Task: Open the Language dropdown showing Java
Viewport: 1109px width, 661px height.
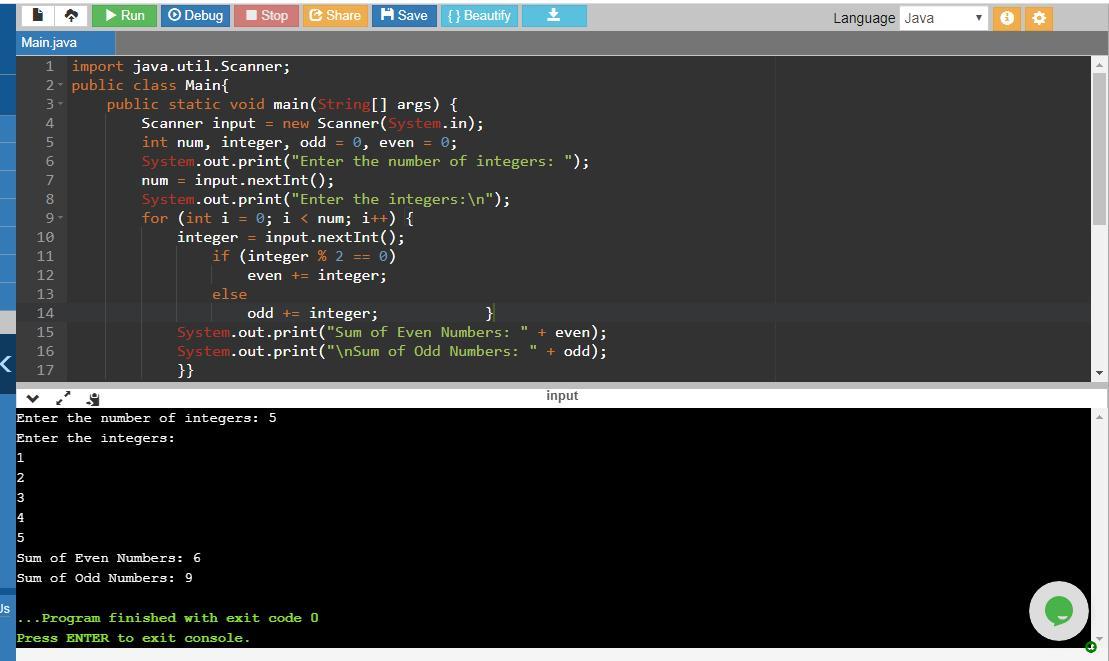Action: (x=942, y=18)
